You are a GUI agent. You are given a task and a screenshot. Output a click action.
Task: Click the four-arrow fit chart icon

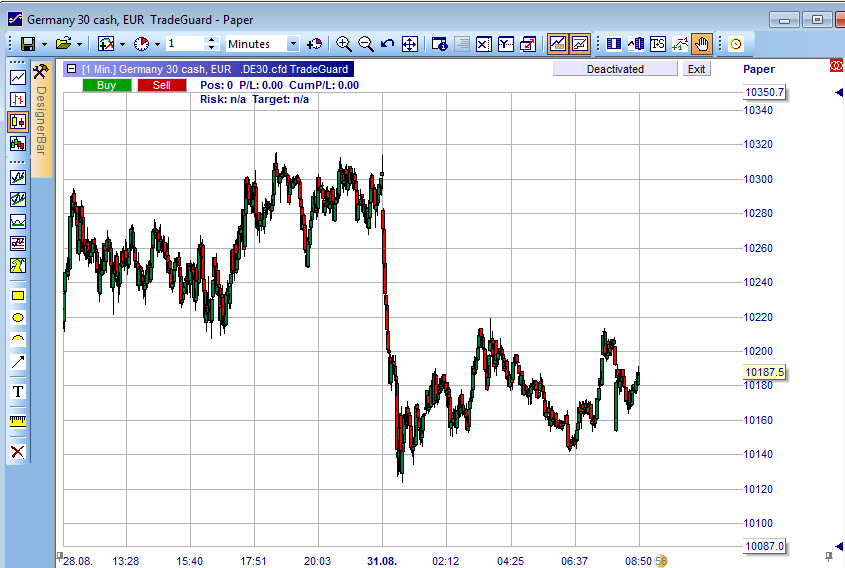pos(410,44)
